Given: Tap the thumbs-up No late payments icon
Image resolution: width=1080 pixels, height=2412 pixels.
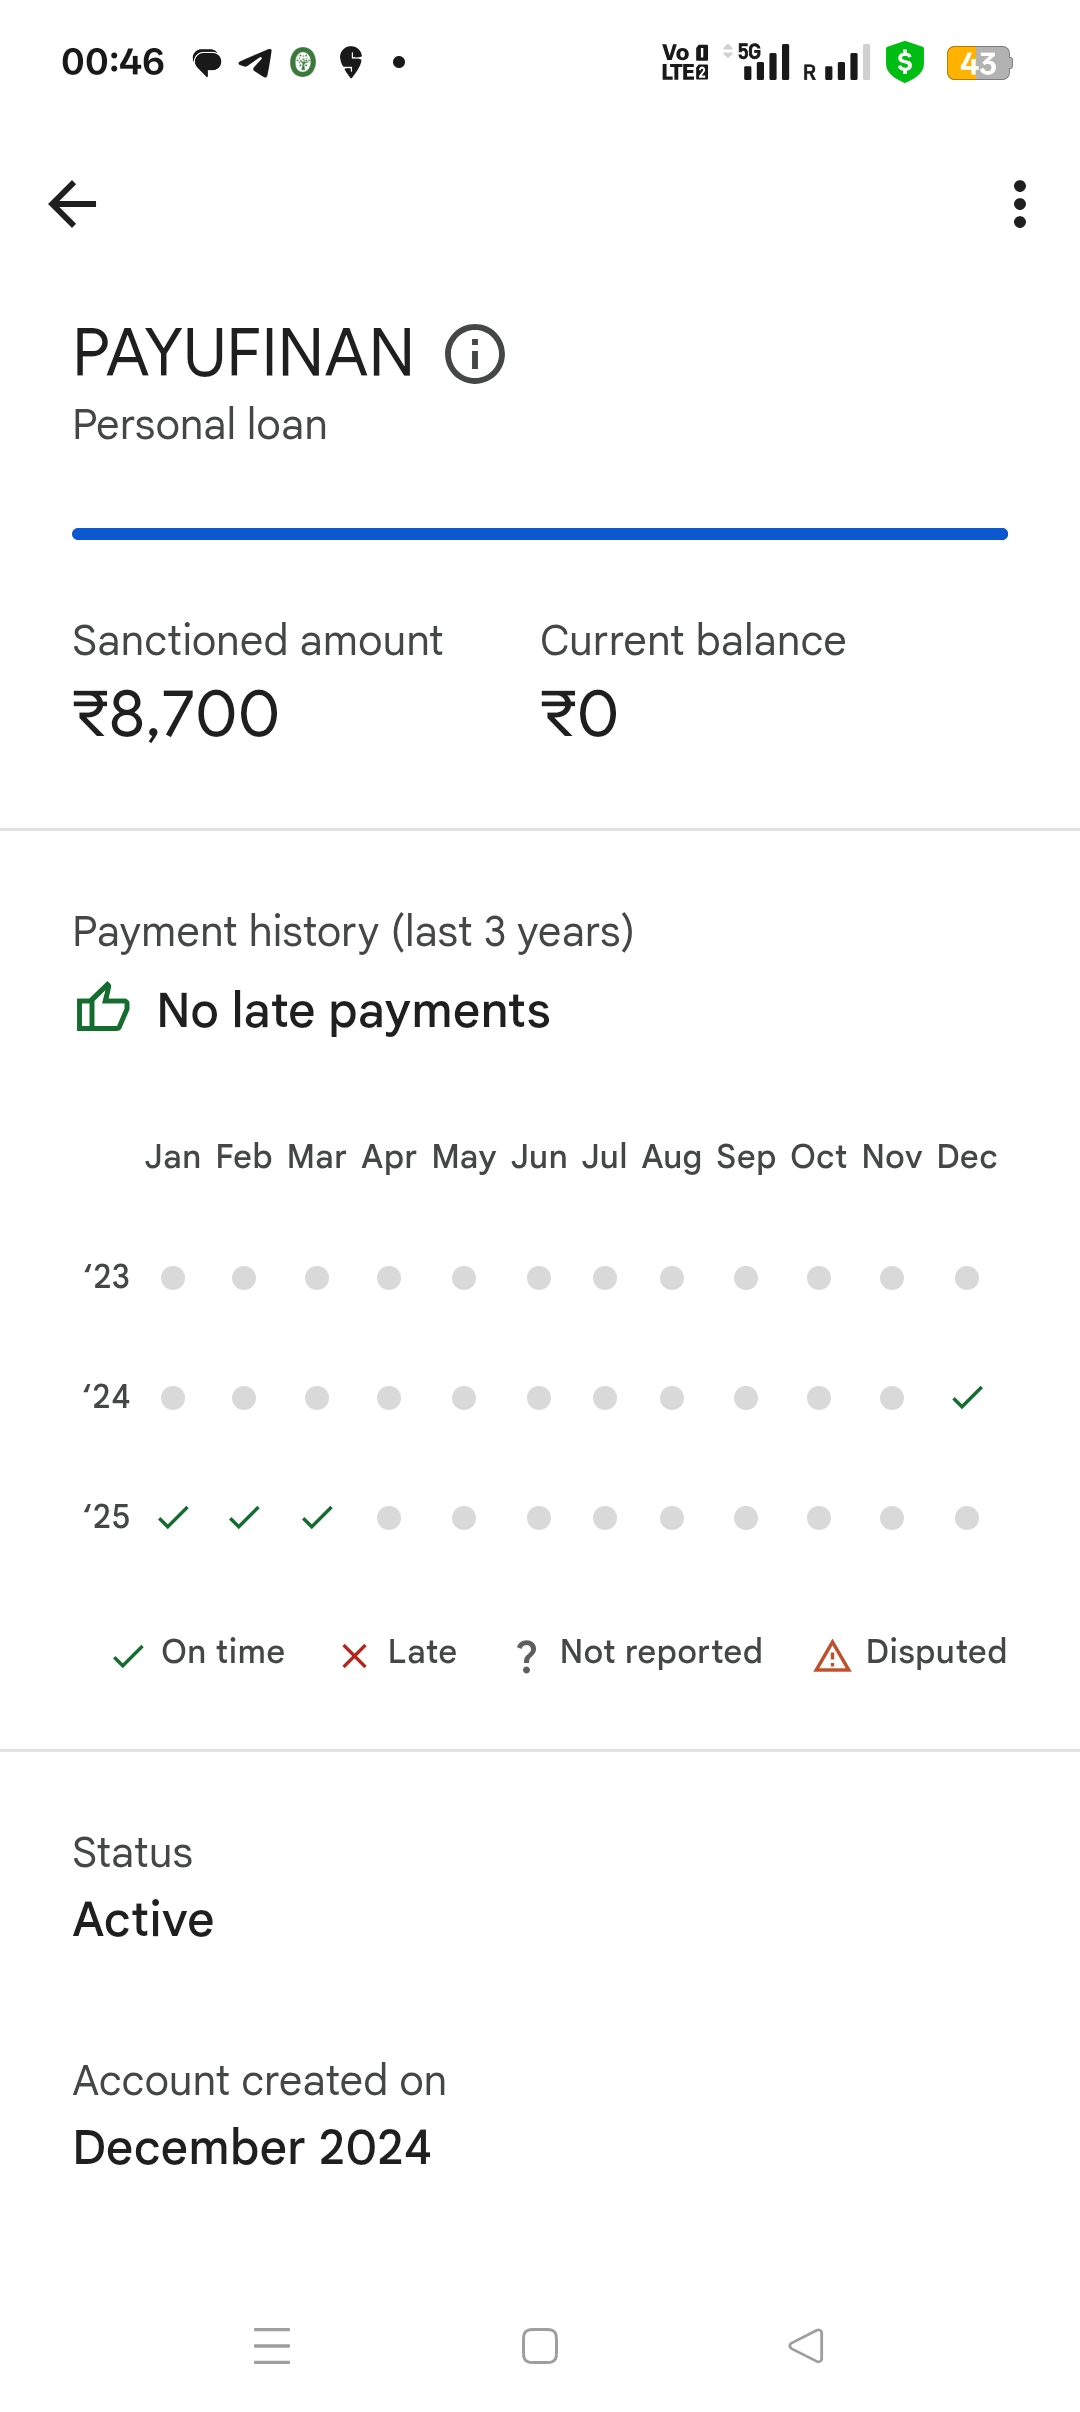Looking at the screenshot, I should click(x=103, y=1008).
